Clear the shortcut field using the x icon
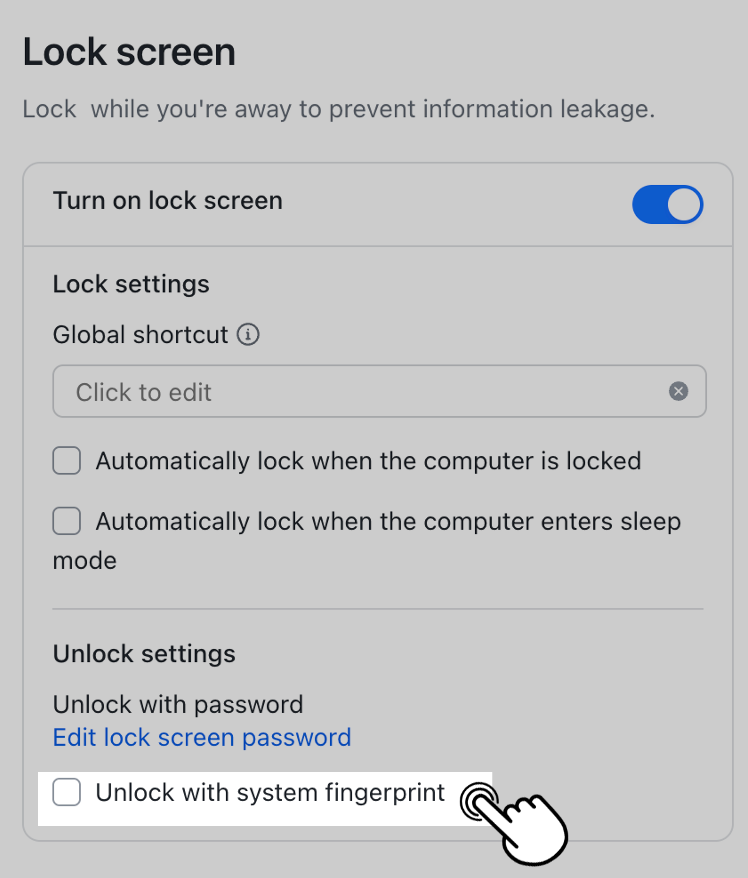The image size is (748, 878). pos(679,391)
